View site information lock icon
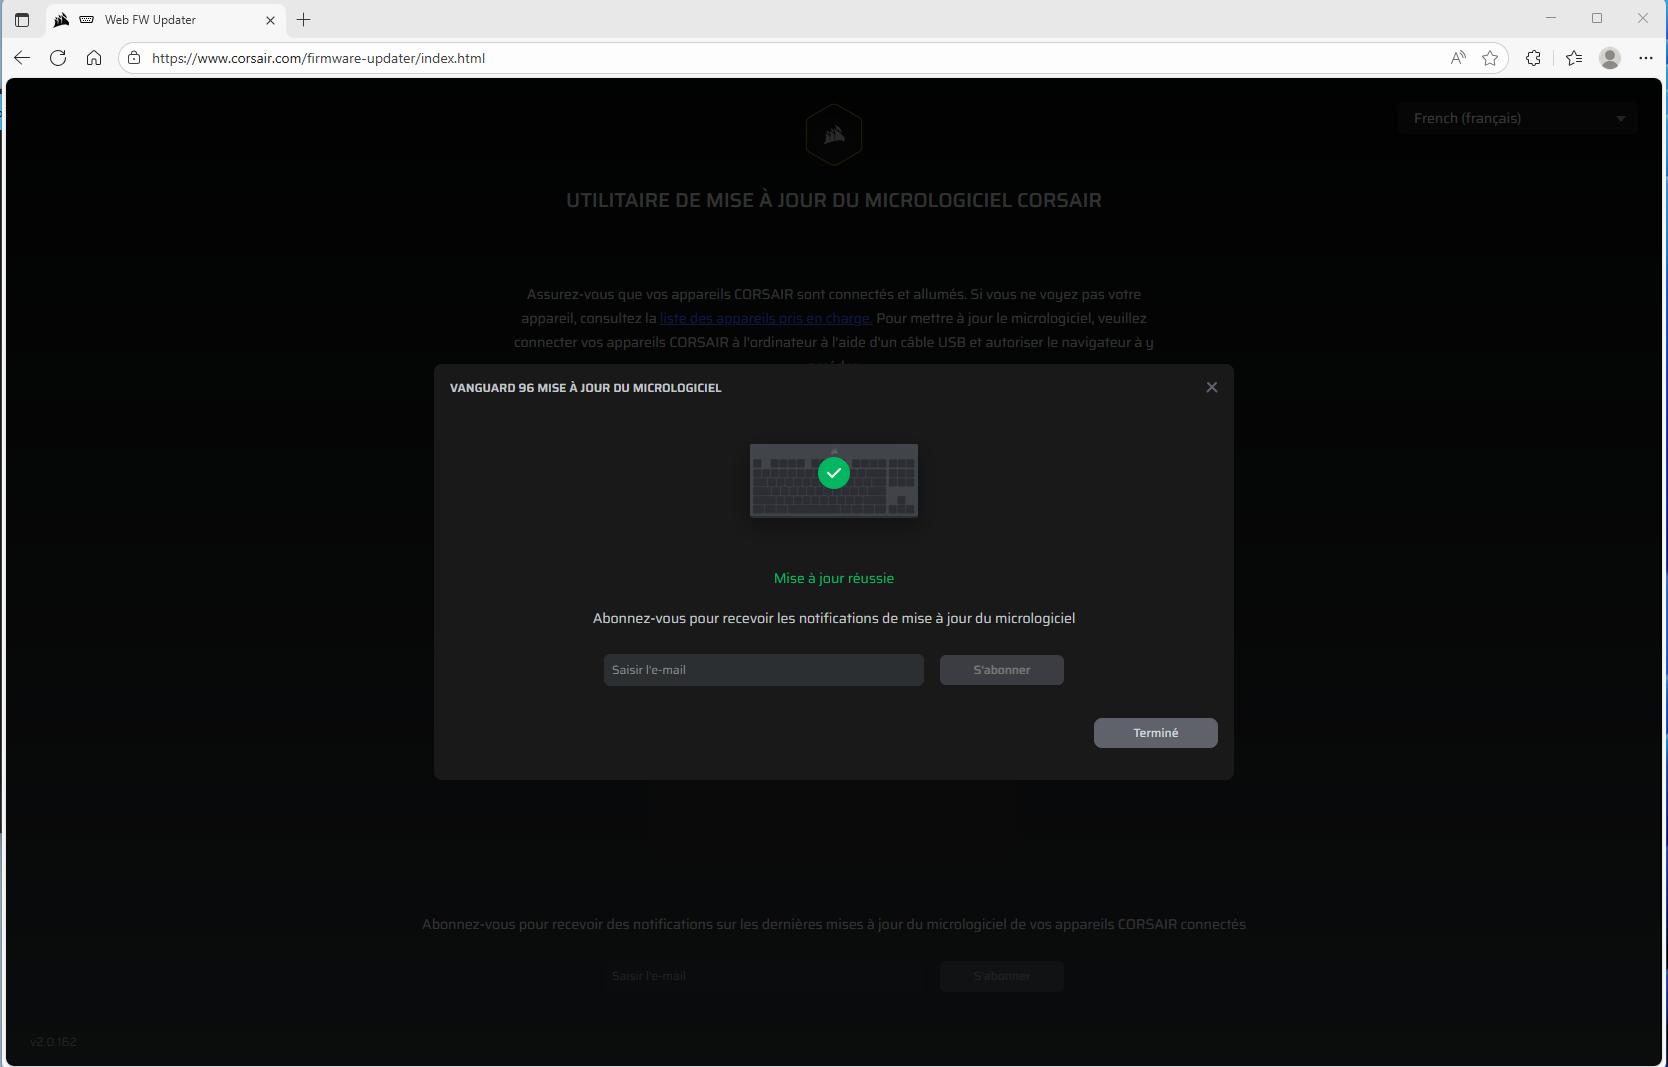This screenshot has width=1668, height=1067. click(x=134, y=58)
